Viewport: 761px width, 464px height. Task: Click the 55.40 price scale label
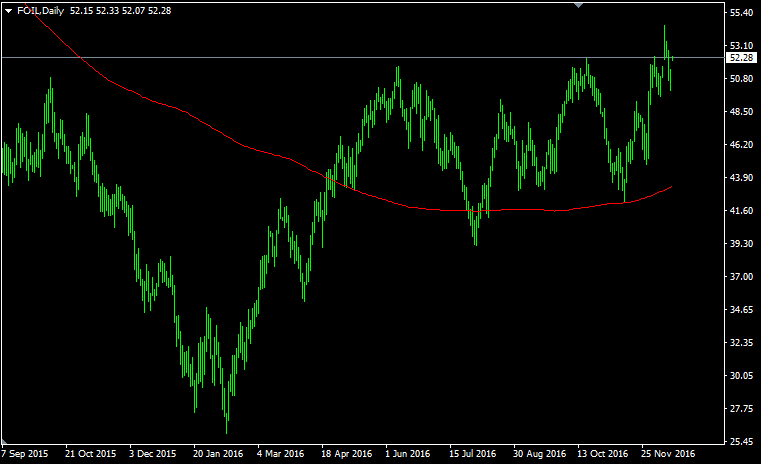coord(741,13)
